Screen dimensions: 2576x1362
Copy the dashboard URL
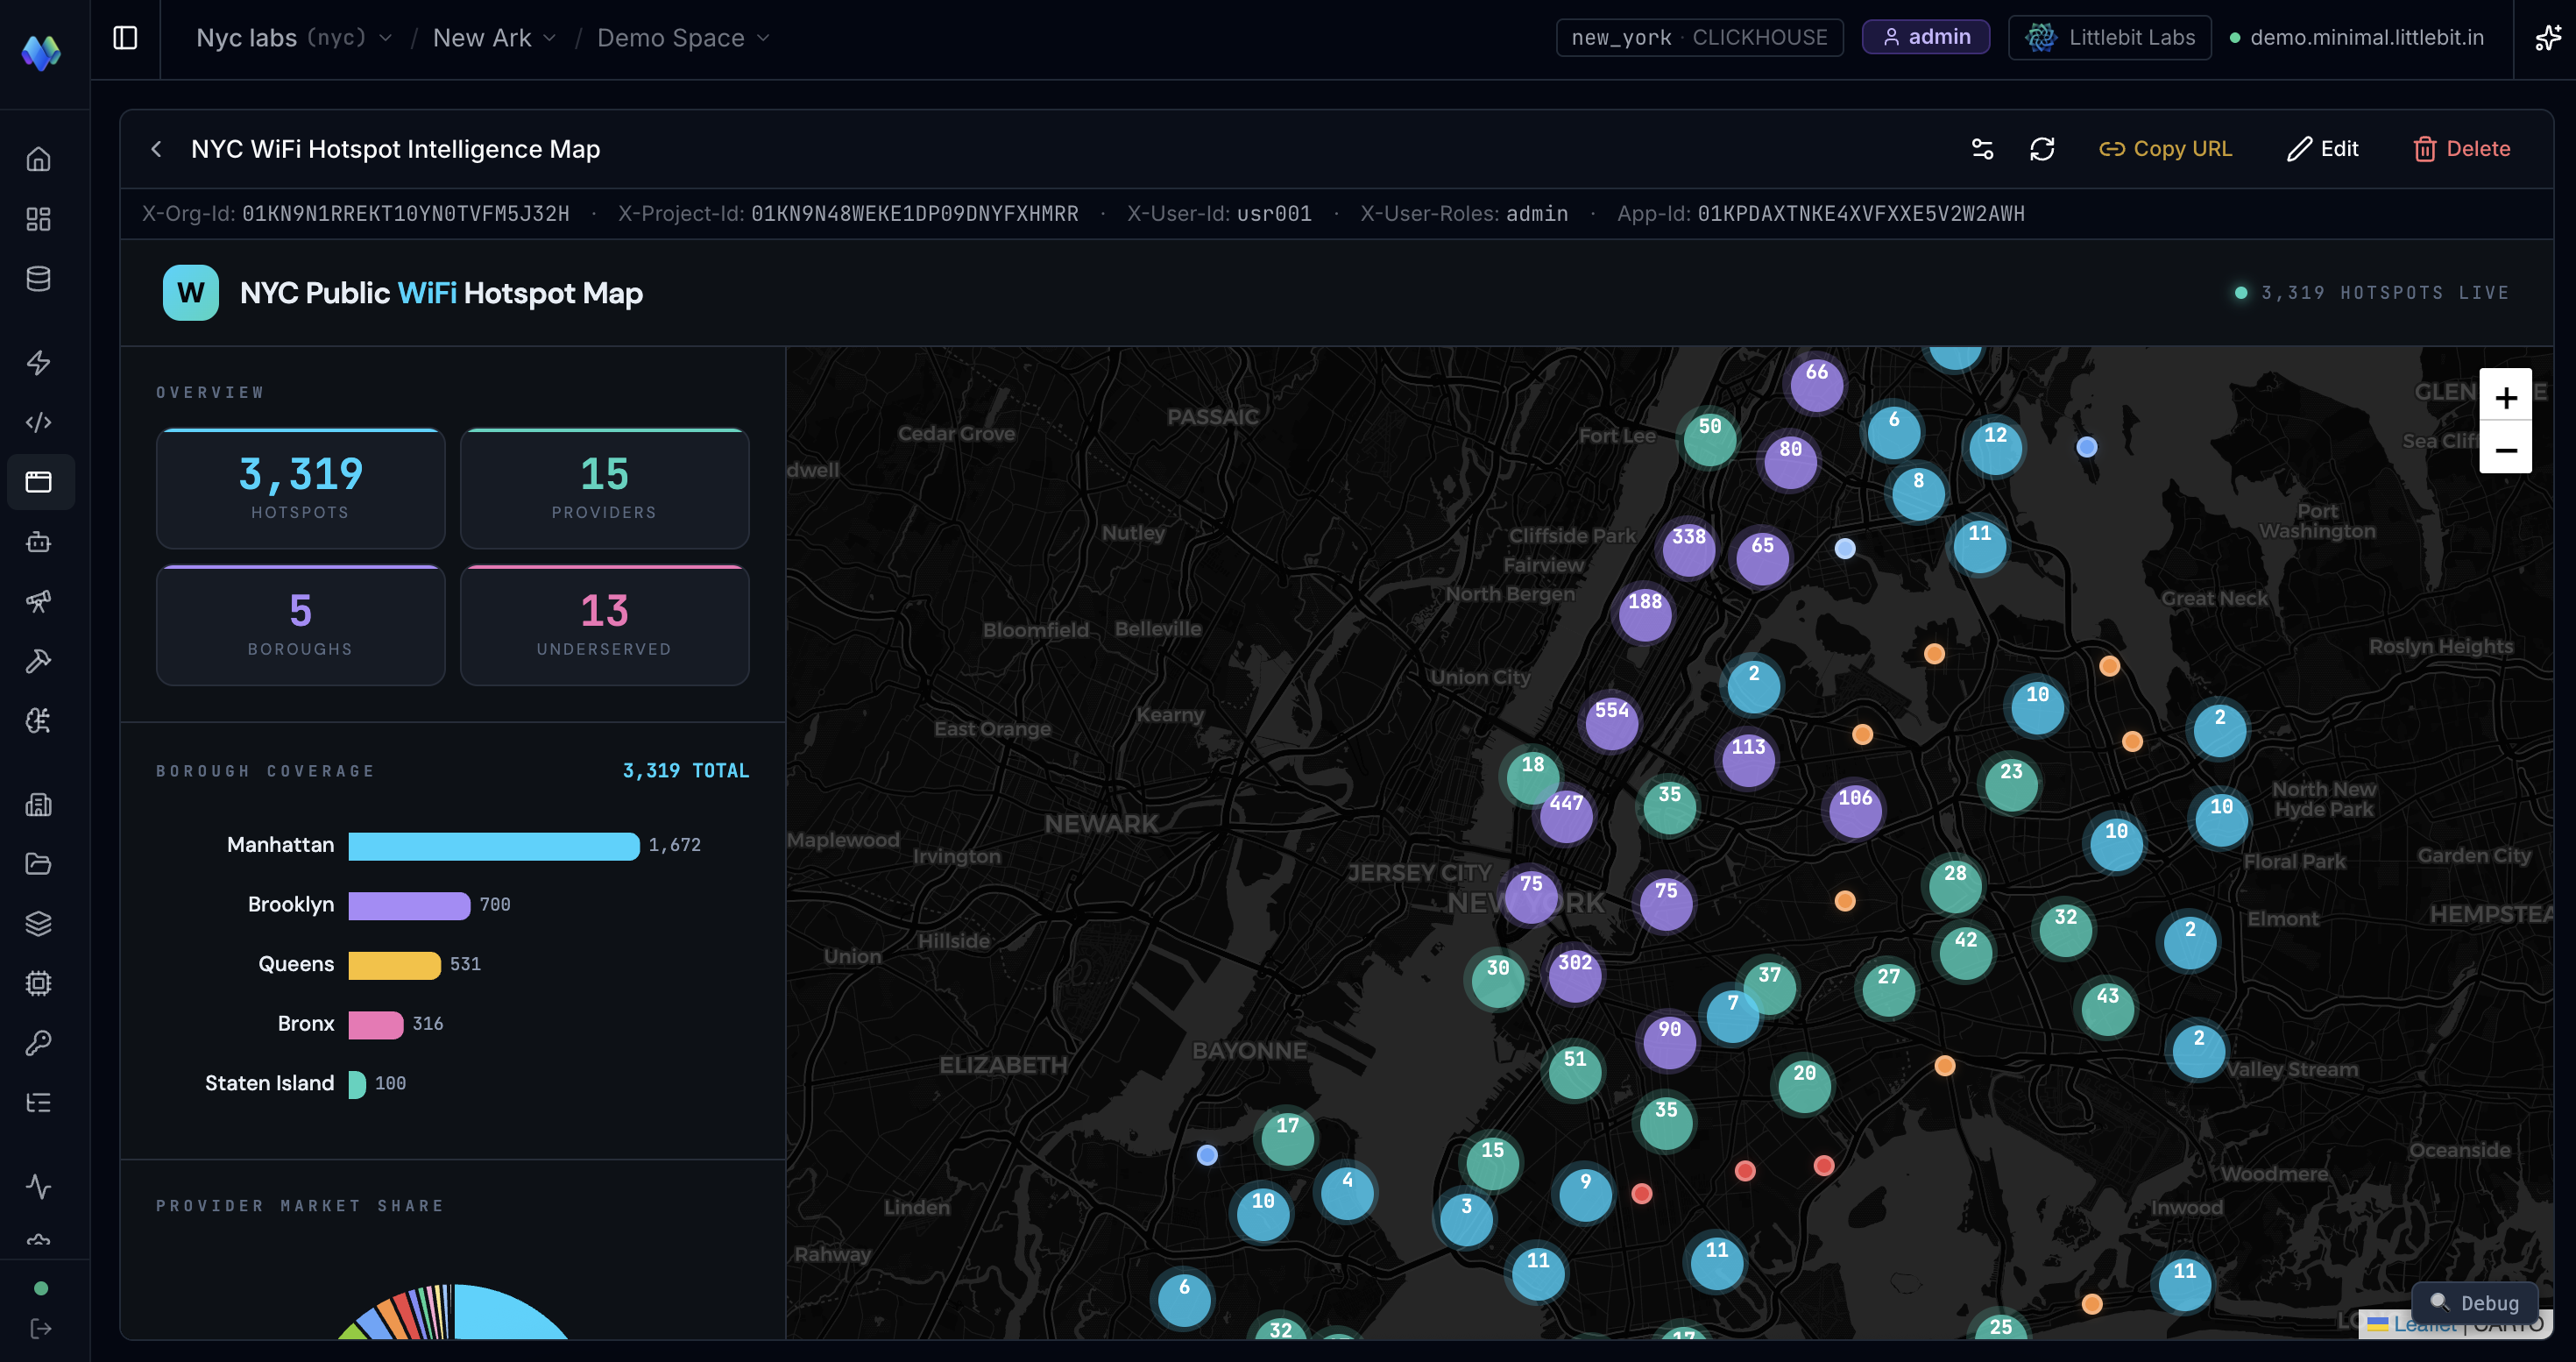pos(2166,148)
